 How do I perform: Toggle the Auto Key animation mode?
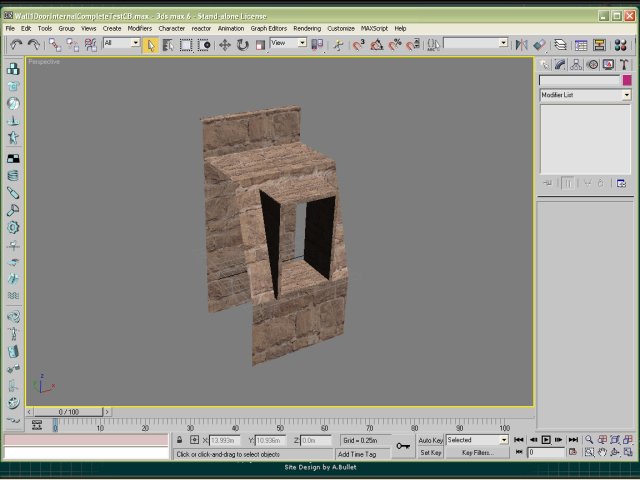(430, 440)
